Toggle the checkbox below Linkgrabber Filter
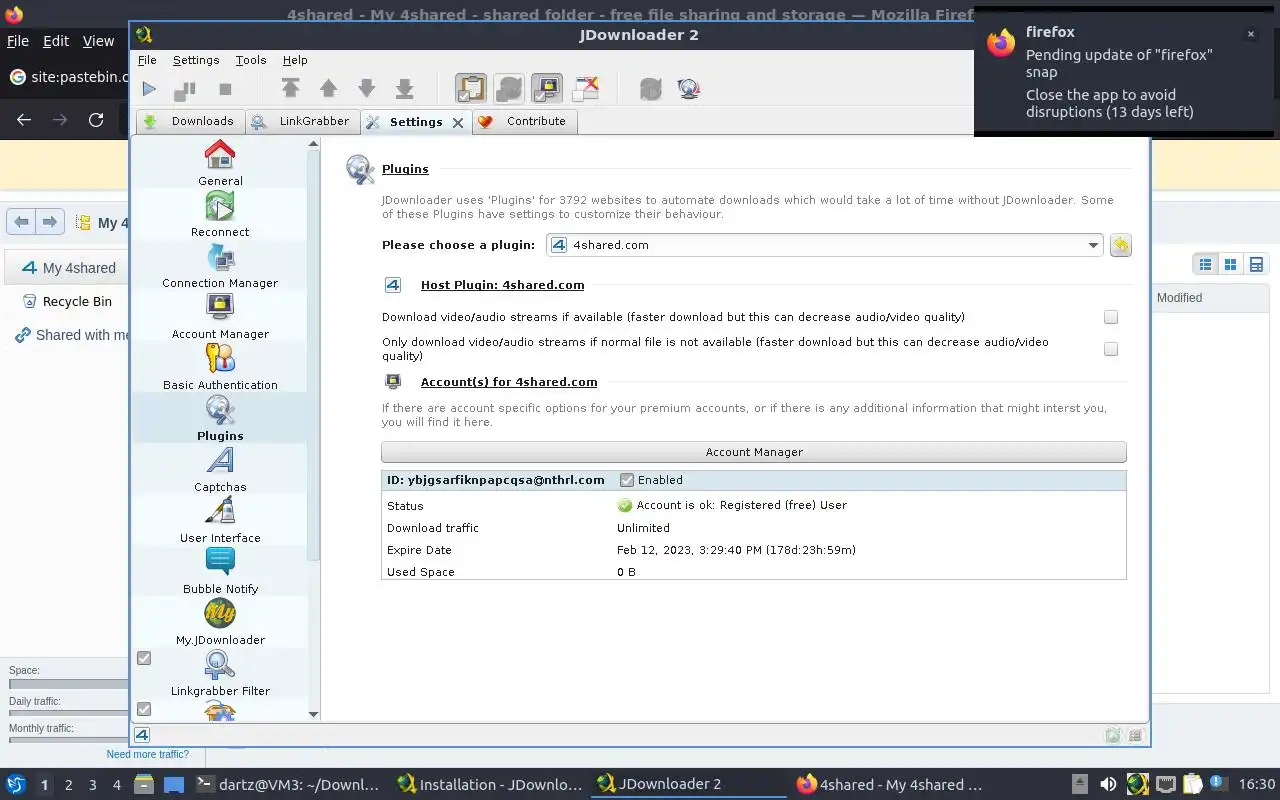This screenshot has height=800, width=1280. (144, 709)
